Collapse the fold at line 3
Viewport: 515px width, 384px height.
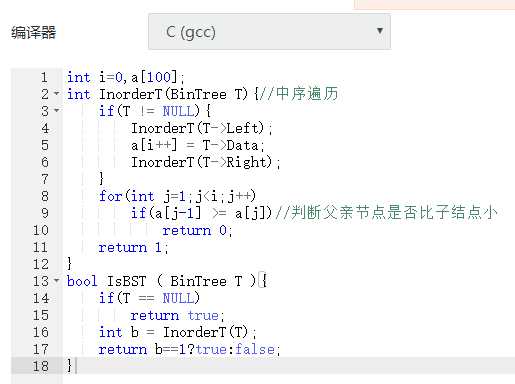coord(57,110)
